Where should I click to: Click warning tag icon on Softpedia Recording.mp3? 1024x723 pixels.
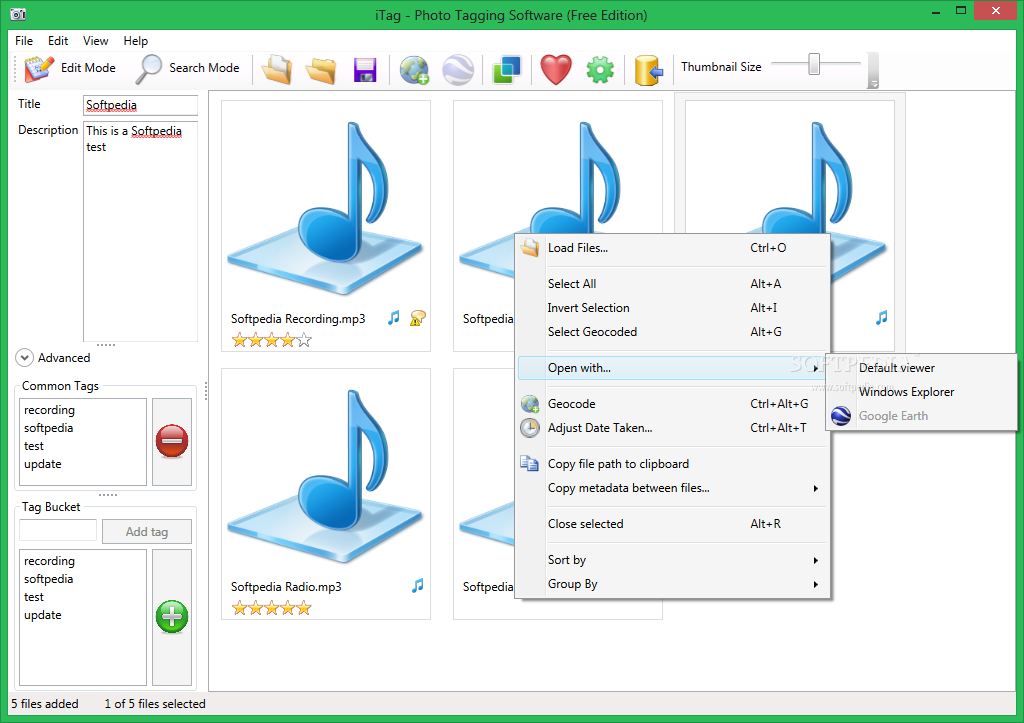417,318
